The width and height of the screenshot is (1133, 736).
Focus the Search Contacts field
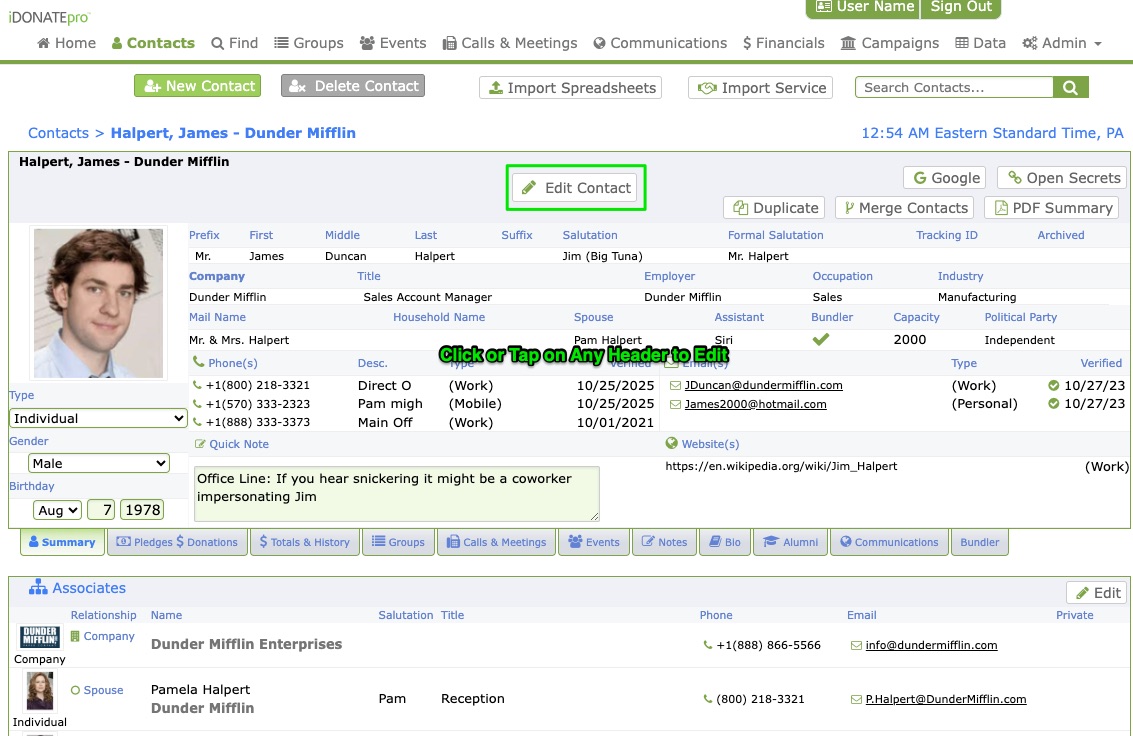954,87
